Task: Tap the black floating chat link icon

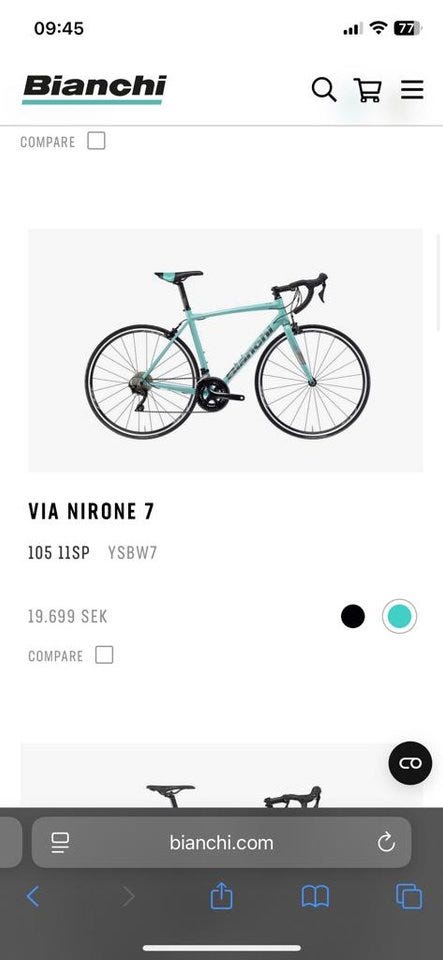Action: click(410, 763)
